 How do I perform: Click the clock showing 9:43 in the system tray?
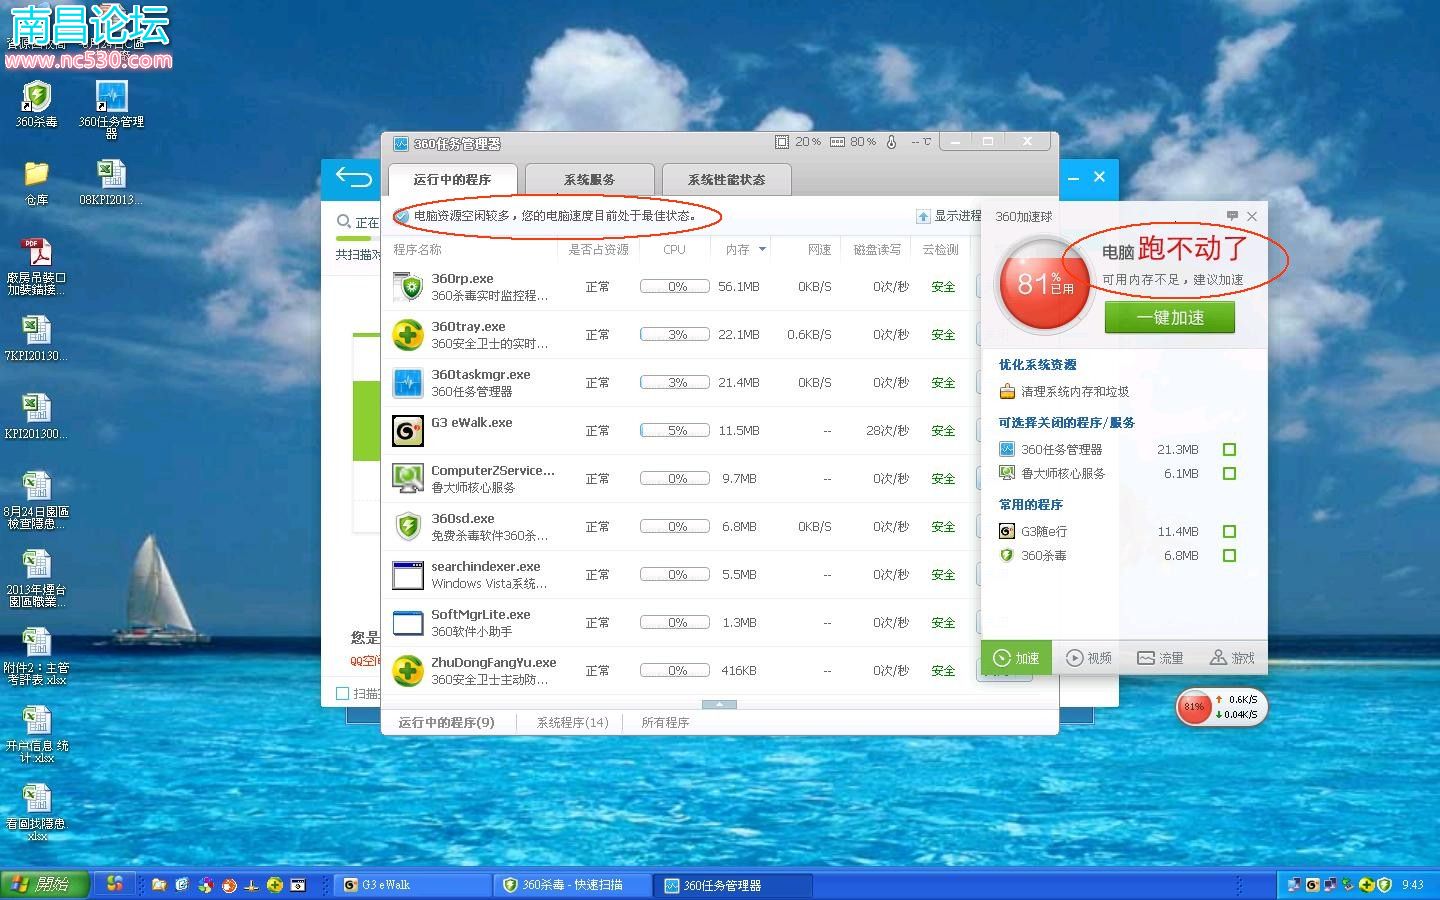pos(1412,885)
